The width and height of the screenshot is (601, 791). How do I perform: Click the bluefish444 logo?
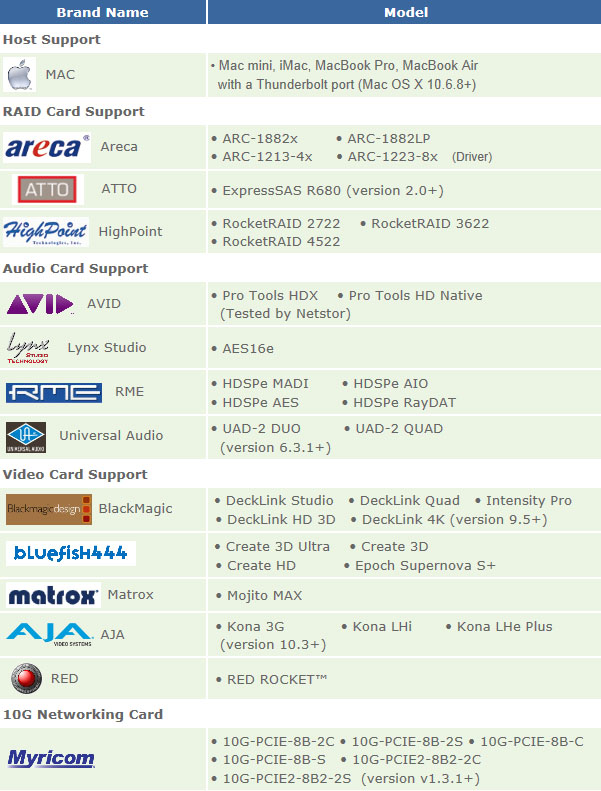(x=71, y=553)
